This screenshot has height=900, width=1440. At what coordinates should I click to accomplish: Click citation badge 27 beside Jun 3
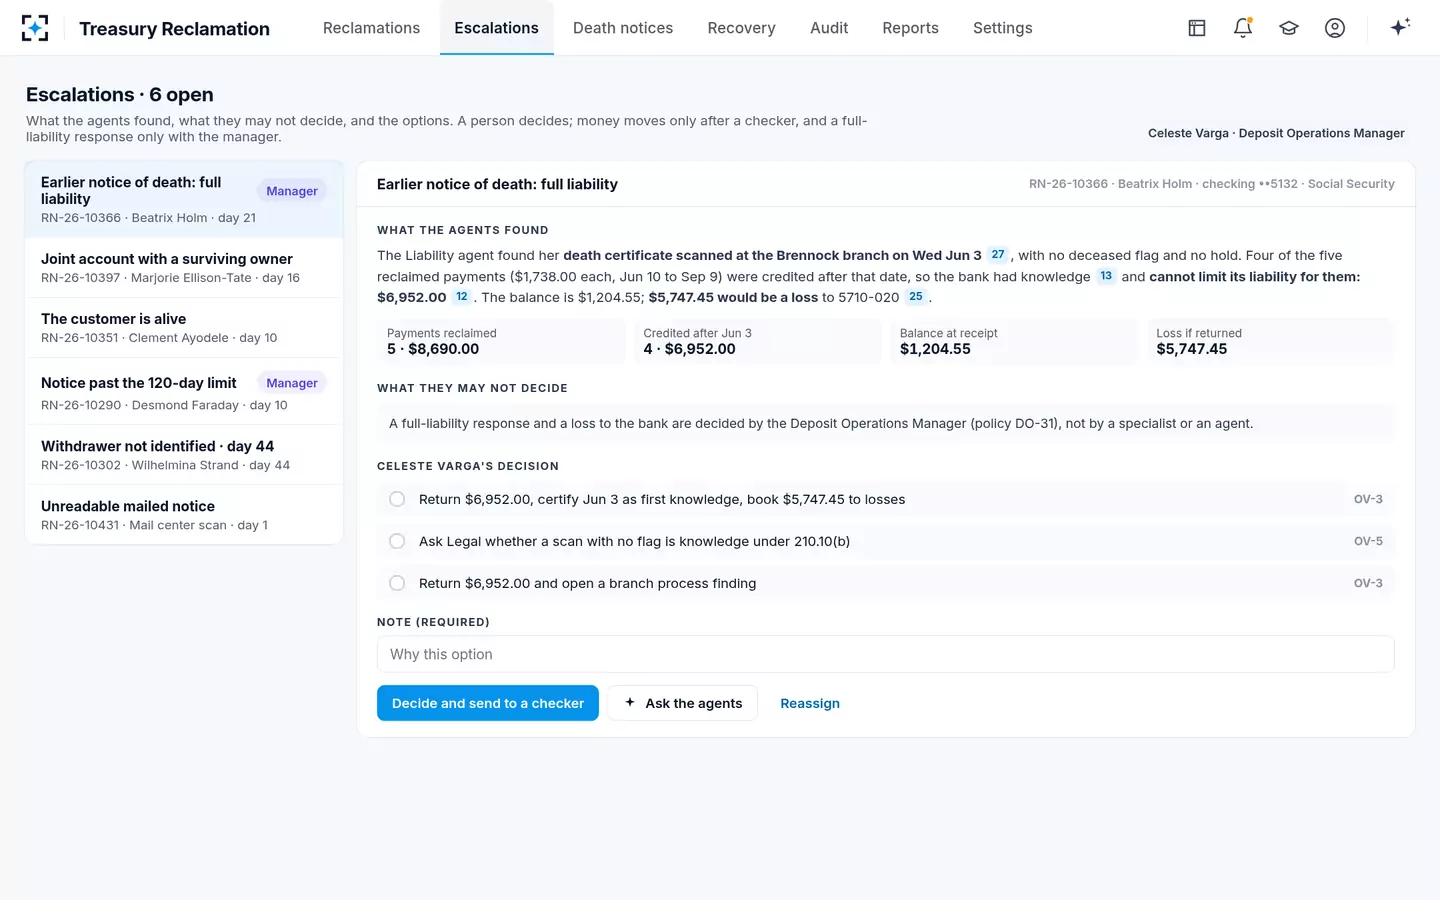click(998, 255)
